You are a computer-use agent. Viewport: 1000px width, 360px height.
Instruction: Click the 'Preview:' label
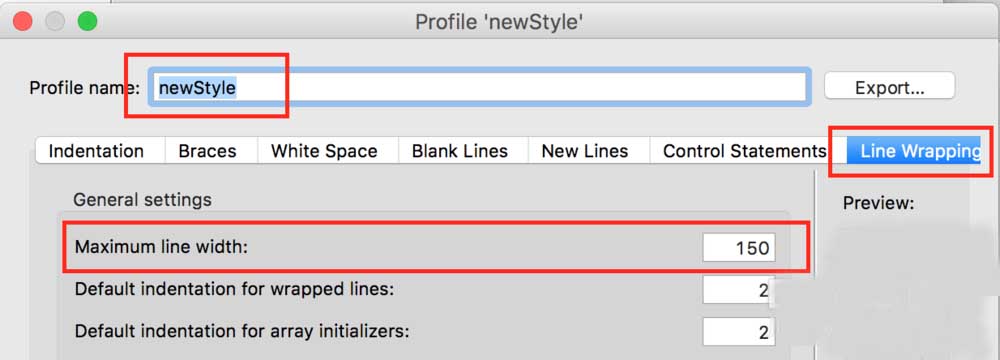879,204
